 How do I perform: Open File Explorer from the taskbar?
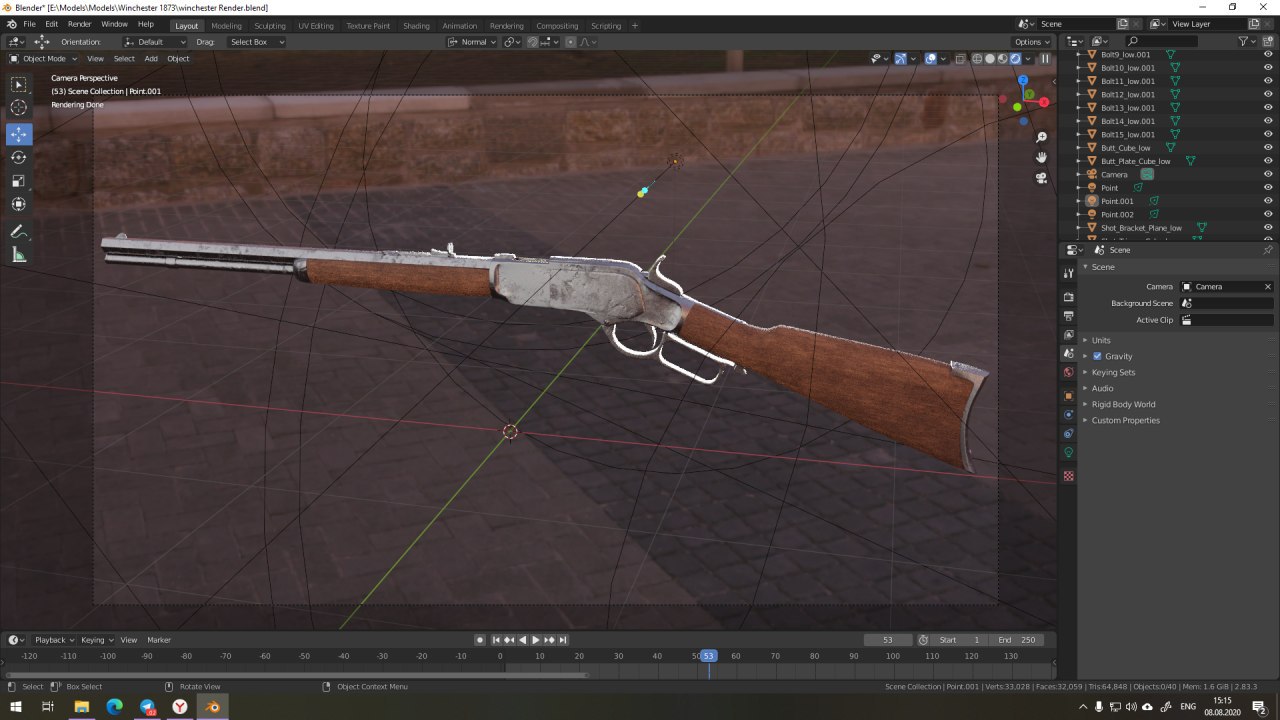pos(81,707)
